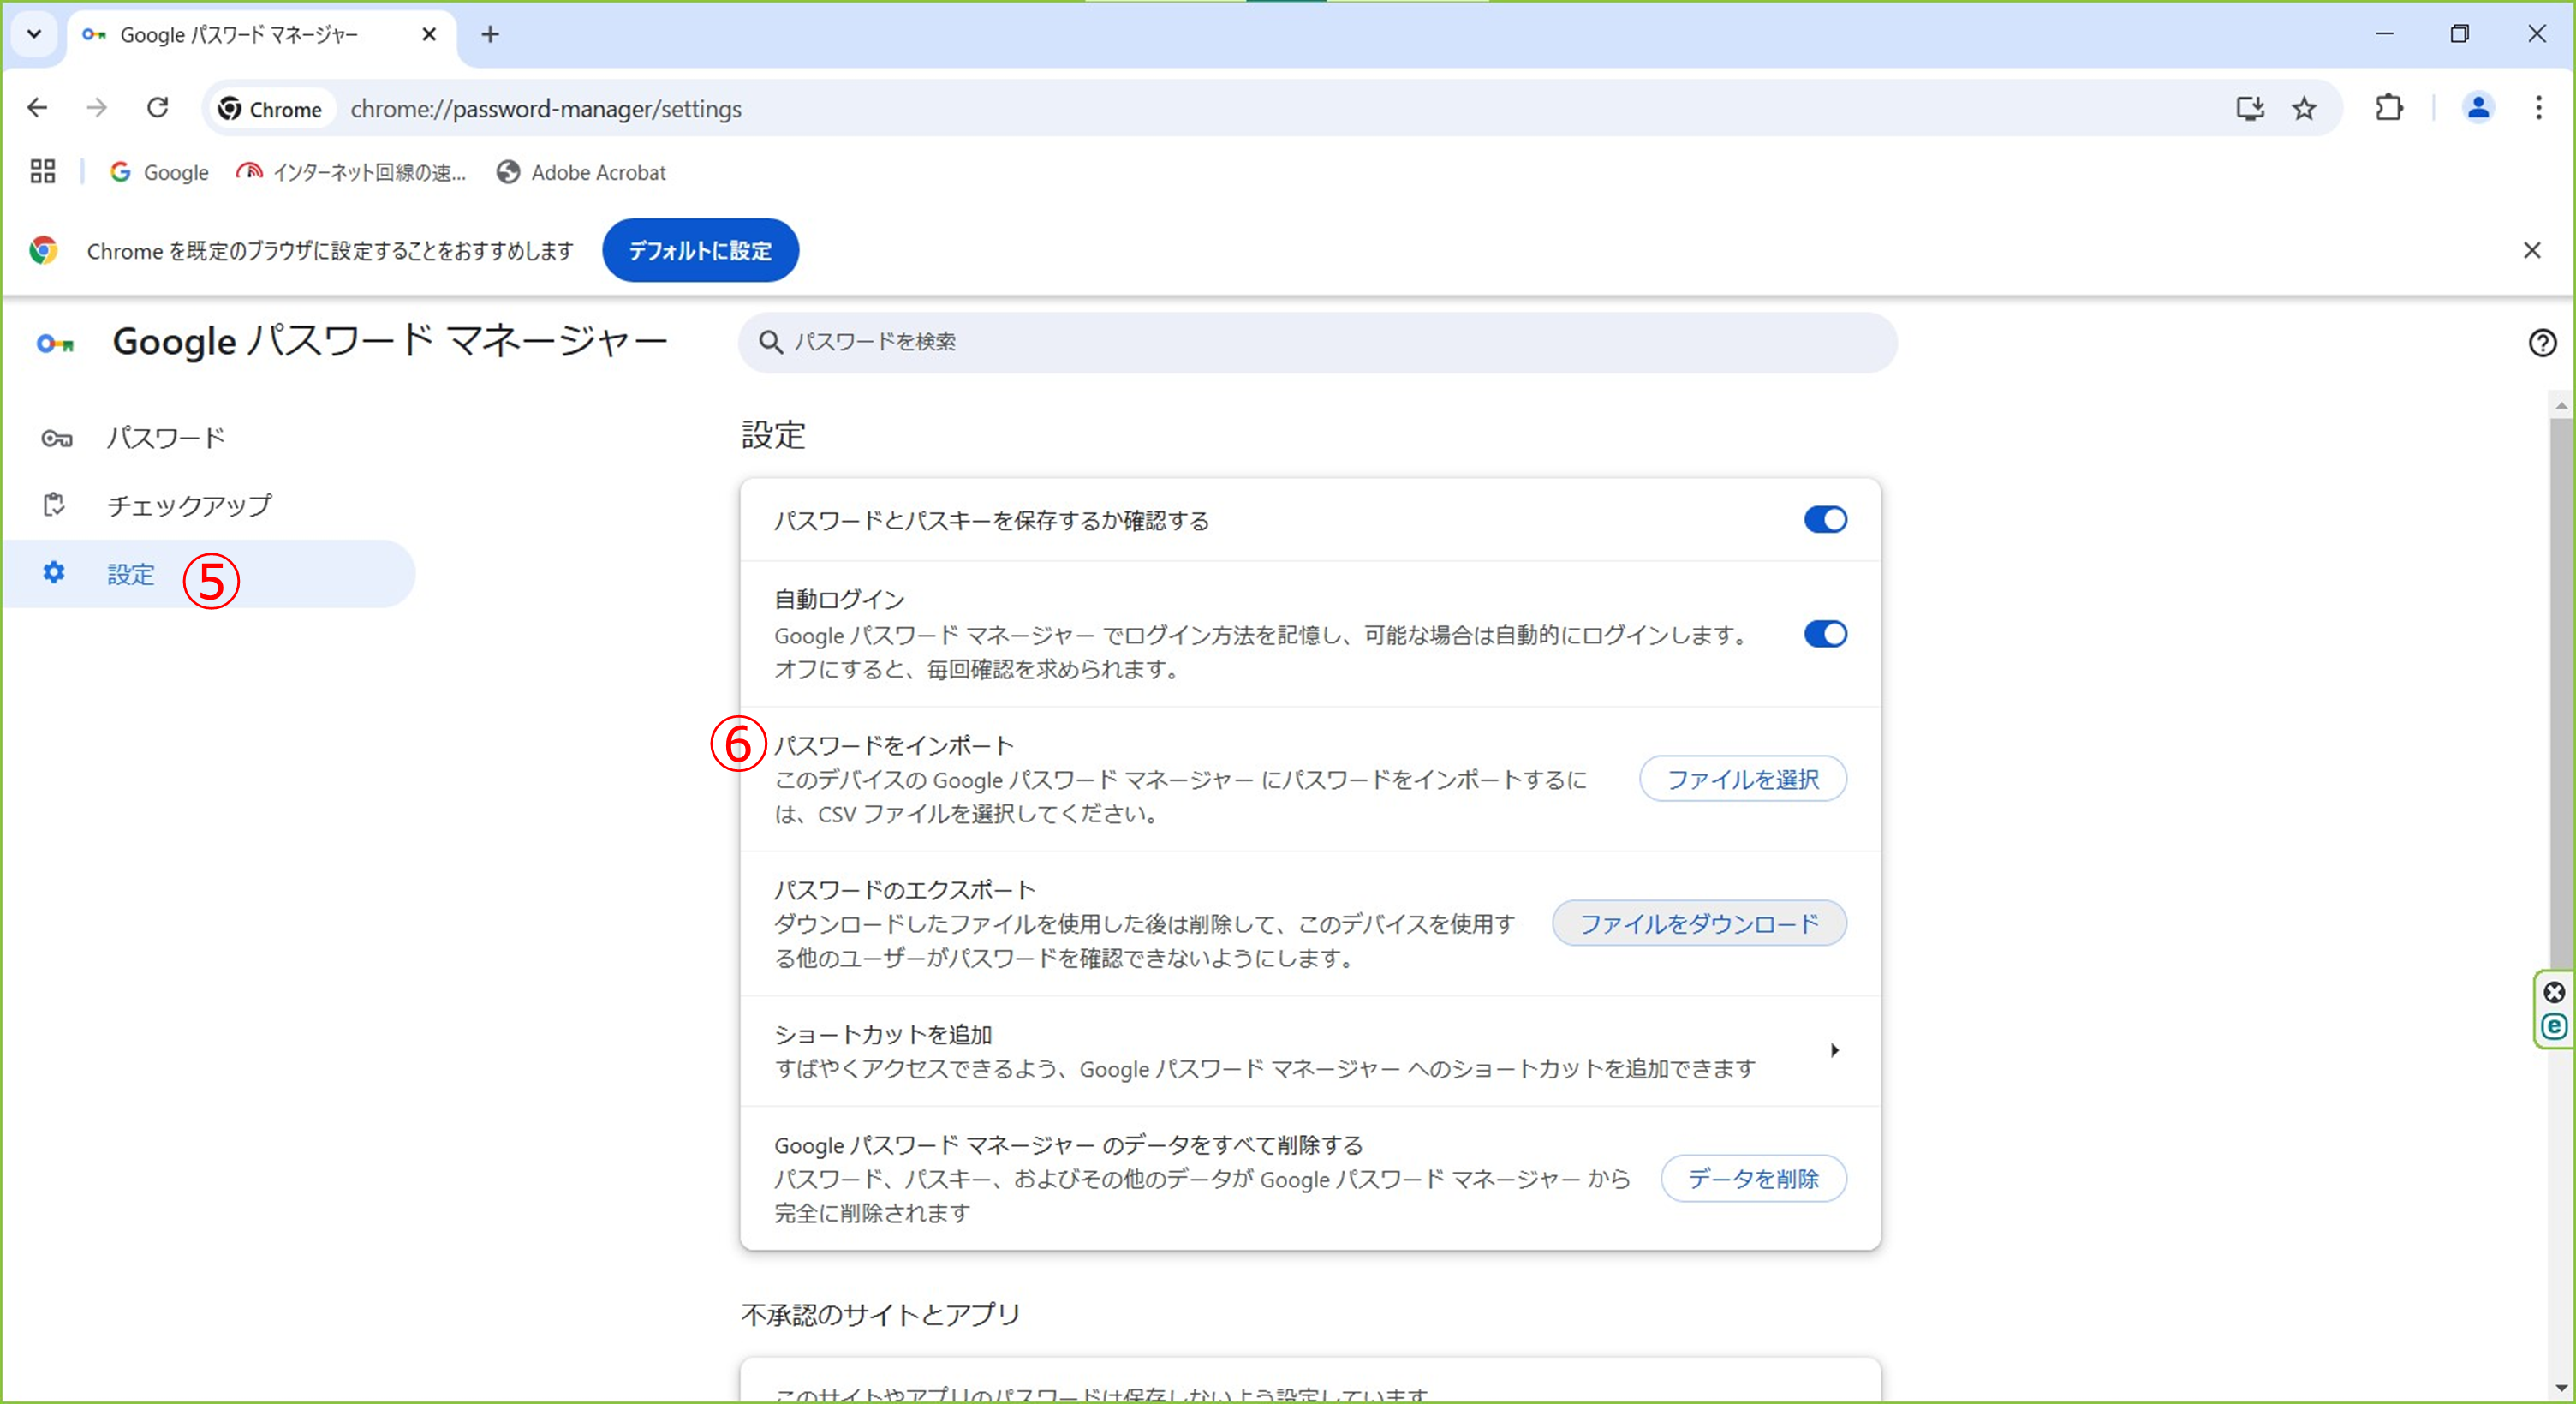Open the Adobe Acrobat bookmark

(x=581, y=172)
